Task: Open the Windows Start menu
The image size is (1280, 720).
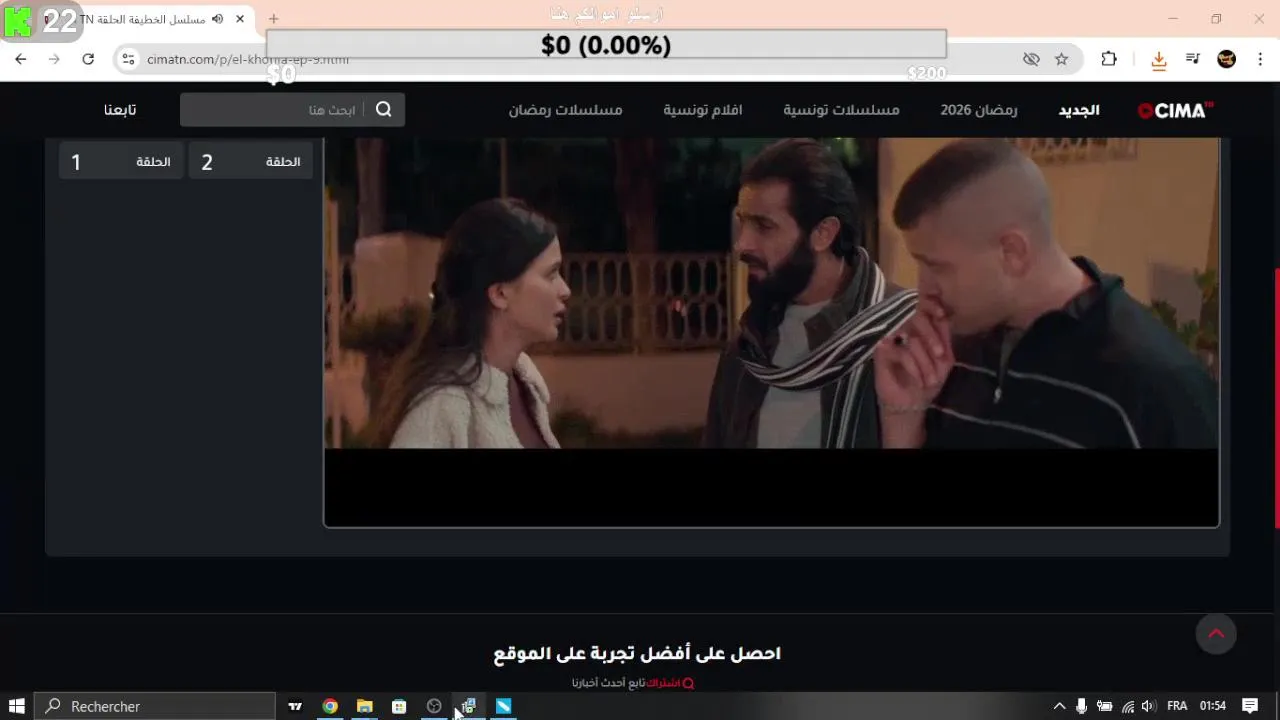Action: [x=17, y=706]
